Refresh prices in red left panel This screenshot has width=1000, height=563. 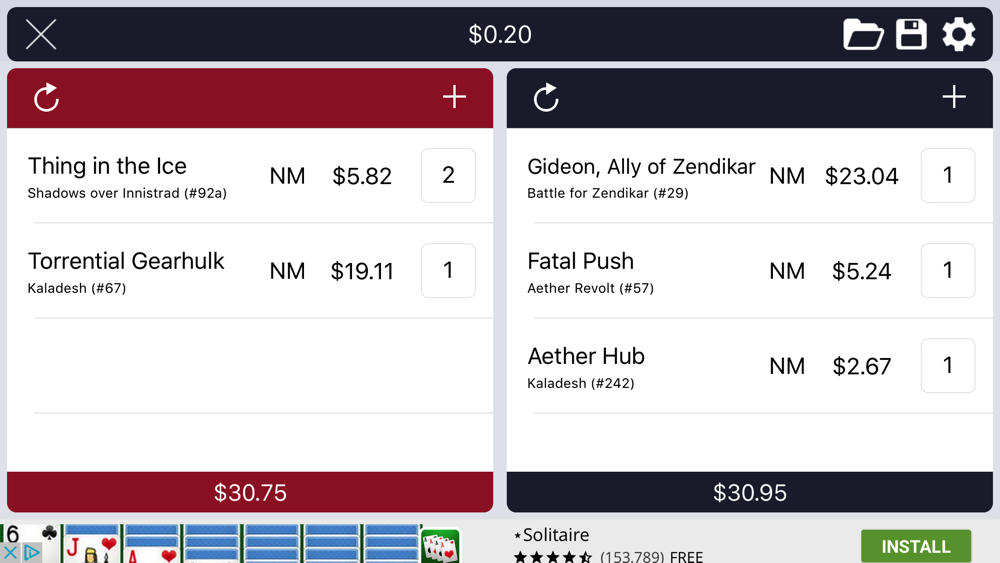tap(47, 98)
